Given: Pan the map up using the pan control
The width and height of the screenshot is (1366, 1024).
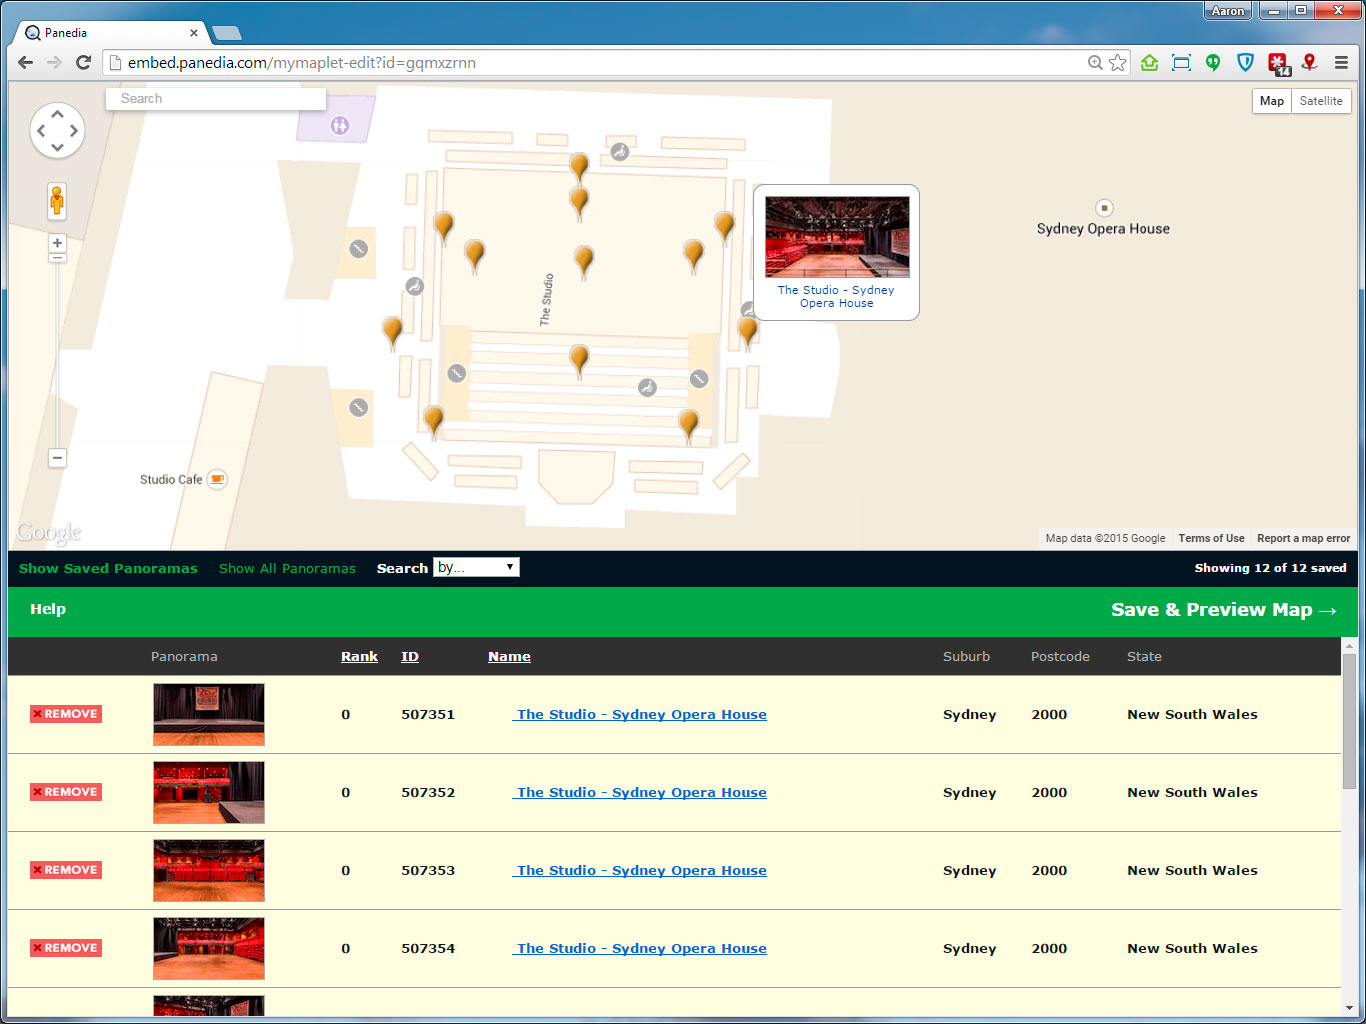Looking at the screenshot, I should click(x=57, y=114).
